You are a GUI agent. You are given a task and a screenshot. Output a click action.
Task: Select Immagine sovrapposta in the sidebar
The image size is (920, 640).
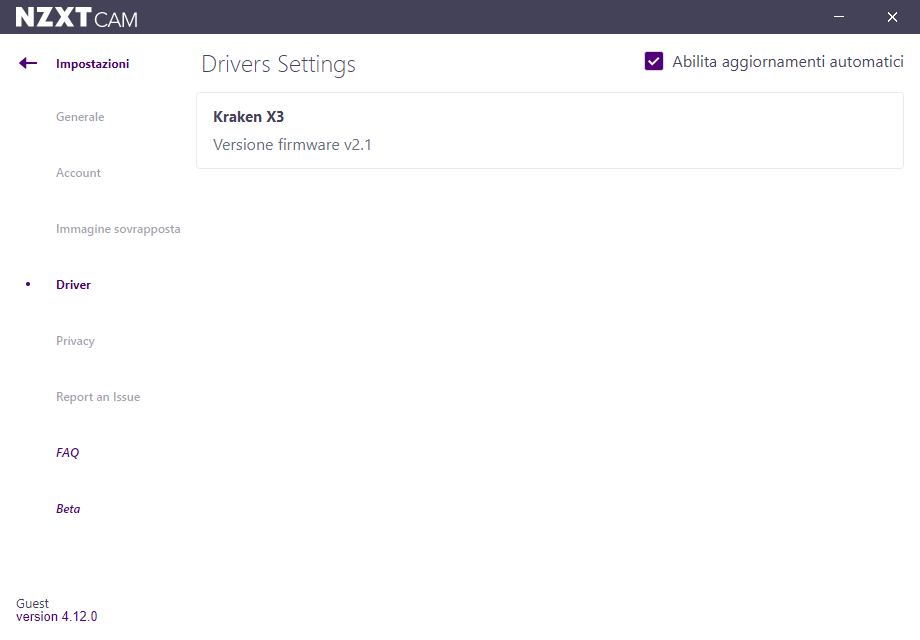(x=118, y=229)
